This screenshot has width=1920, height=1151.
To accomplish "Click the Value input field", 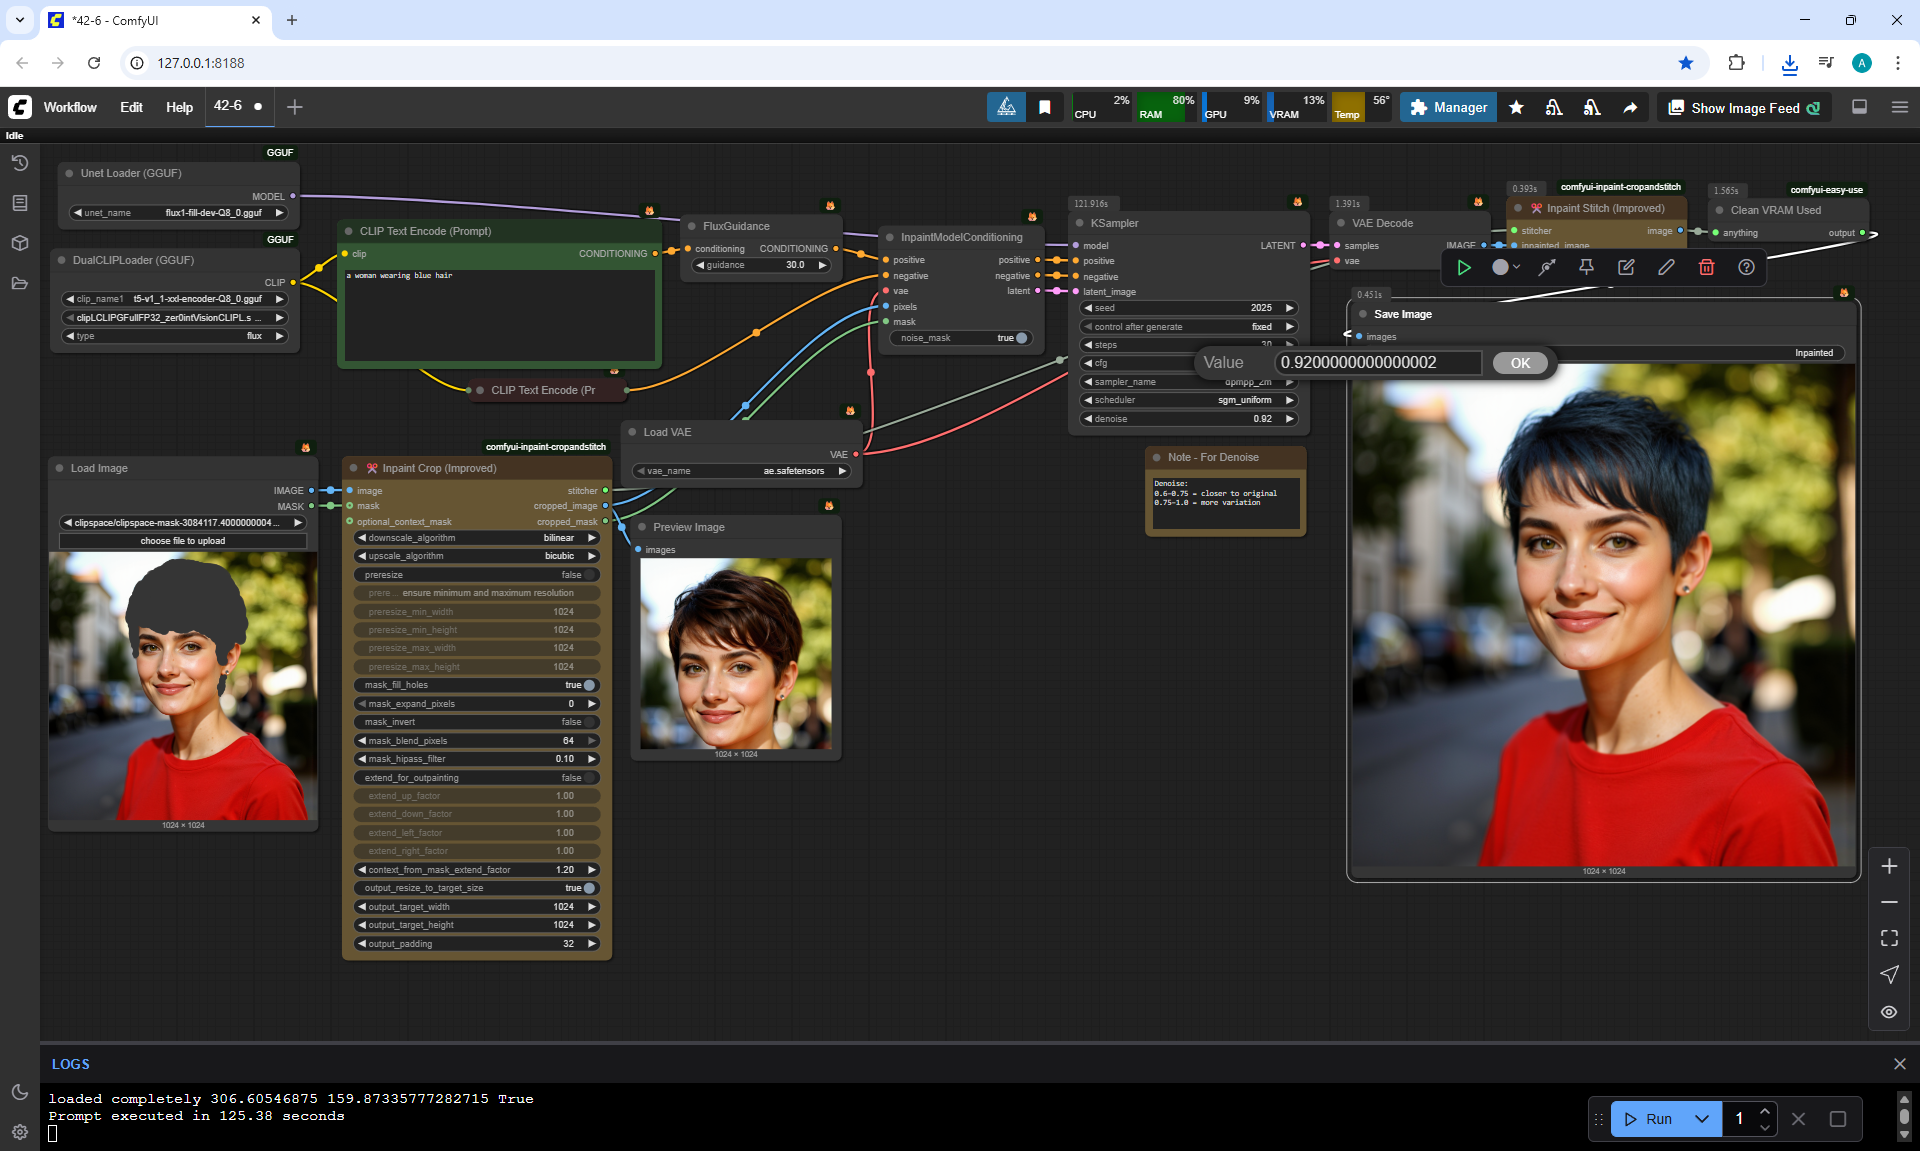I will pos(1378,363).
